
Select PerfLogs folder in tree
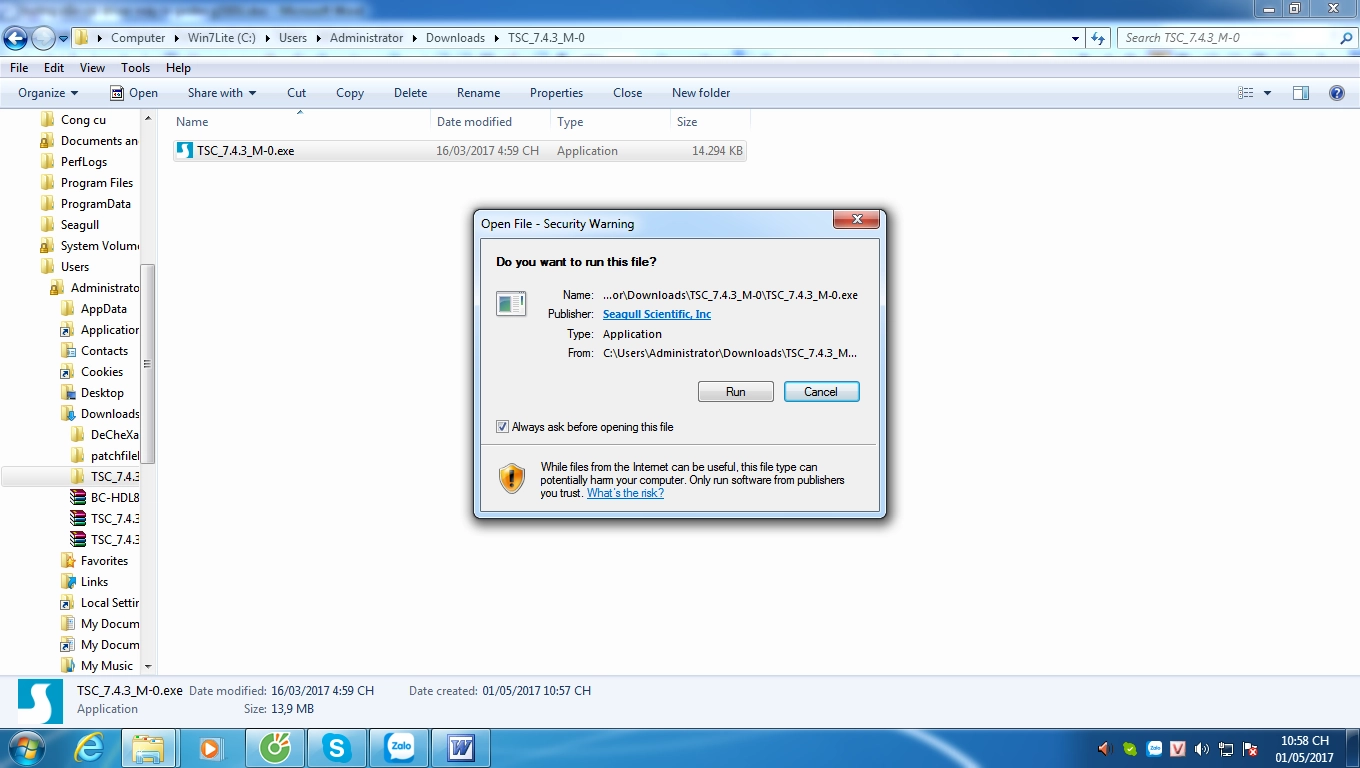84,162
